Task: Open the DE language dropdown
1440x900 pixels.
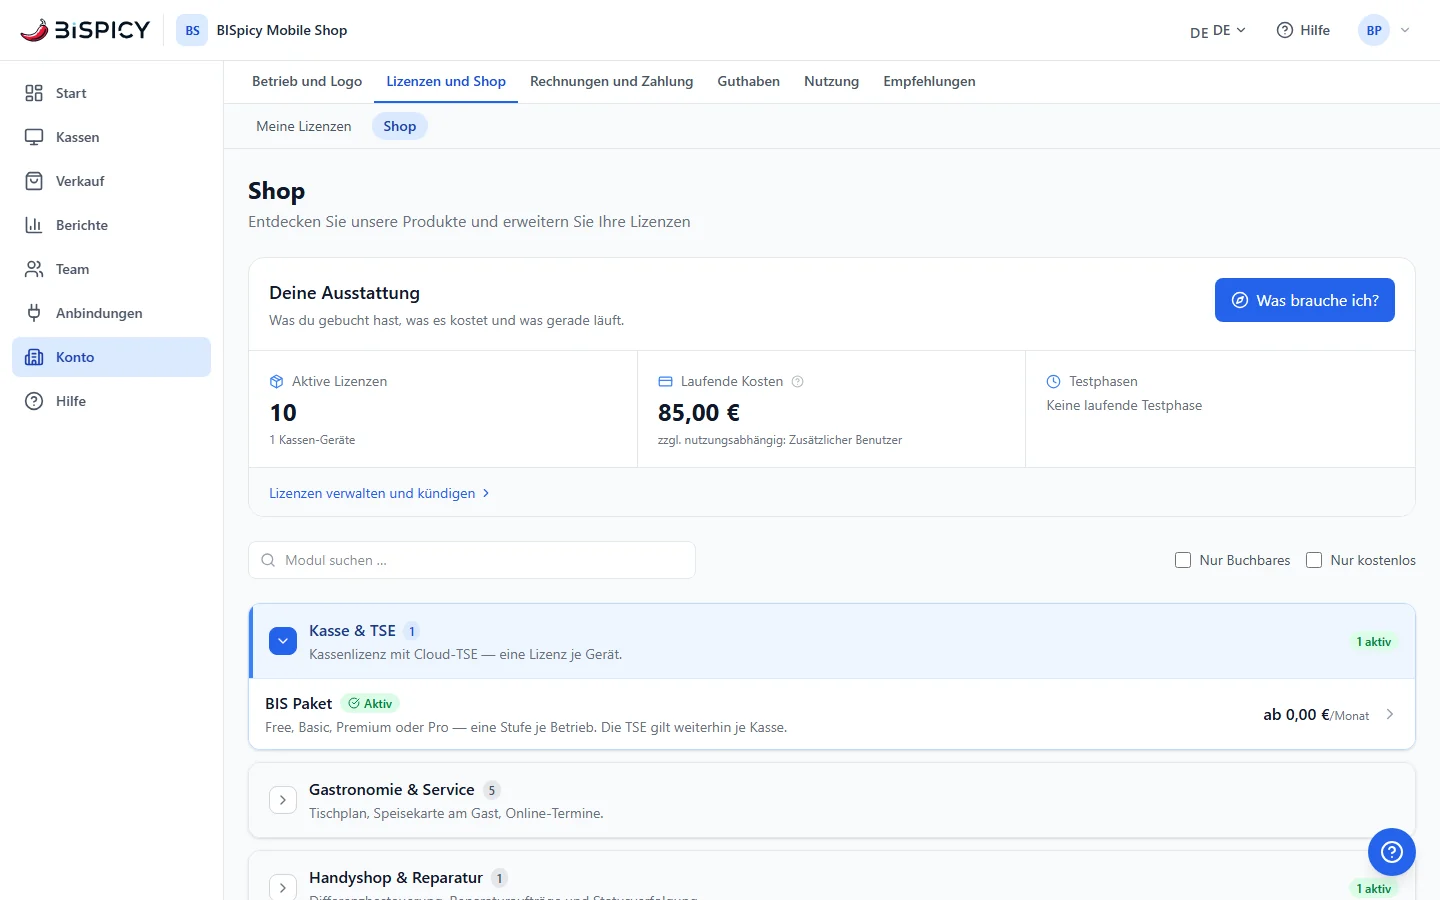Action: click(x=1218, y=30)
